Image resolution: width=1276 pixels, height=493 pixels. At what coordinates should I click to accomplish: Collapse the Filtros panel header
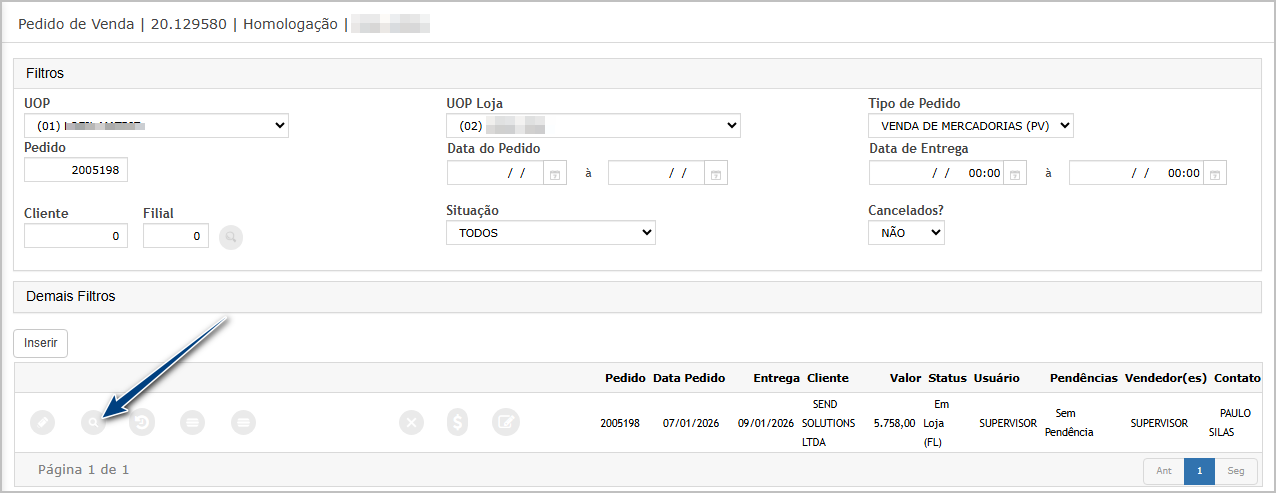click(637, 74)
